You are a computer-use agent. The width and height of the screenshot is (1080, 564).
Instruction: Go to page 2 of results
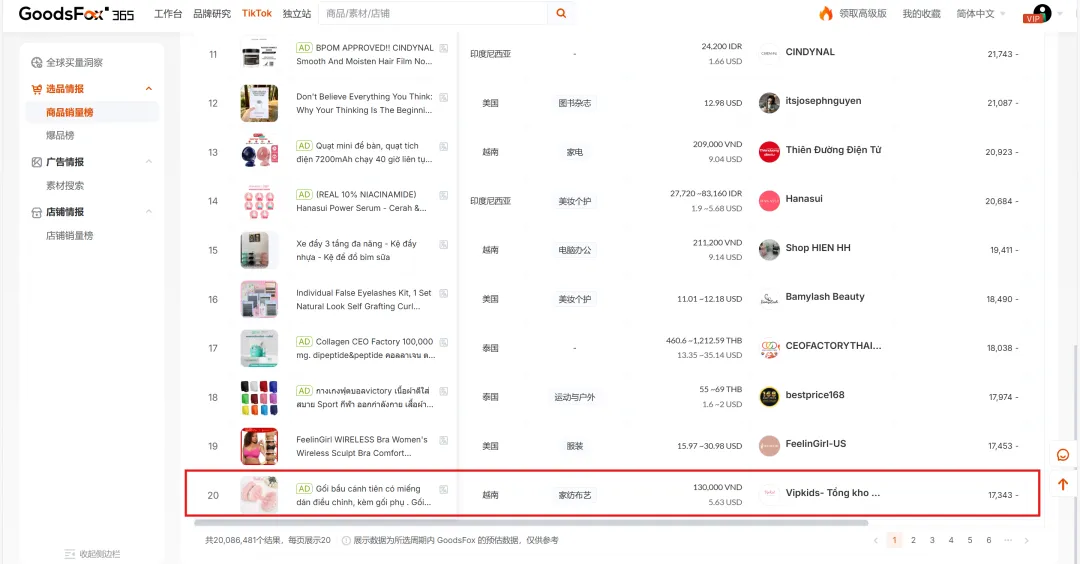(x=913, y=541)
